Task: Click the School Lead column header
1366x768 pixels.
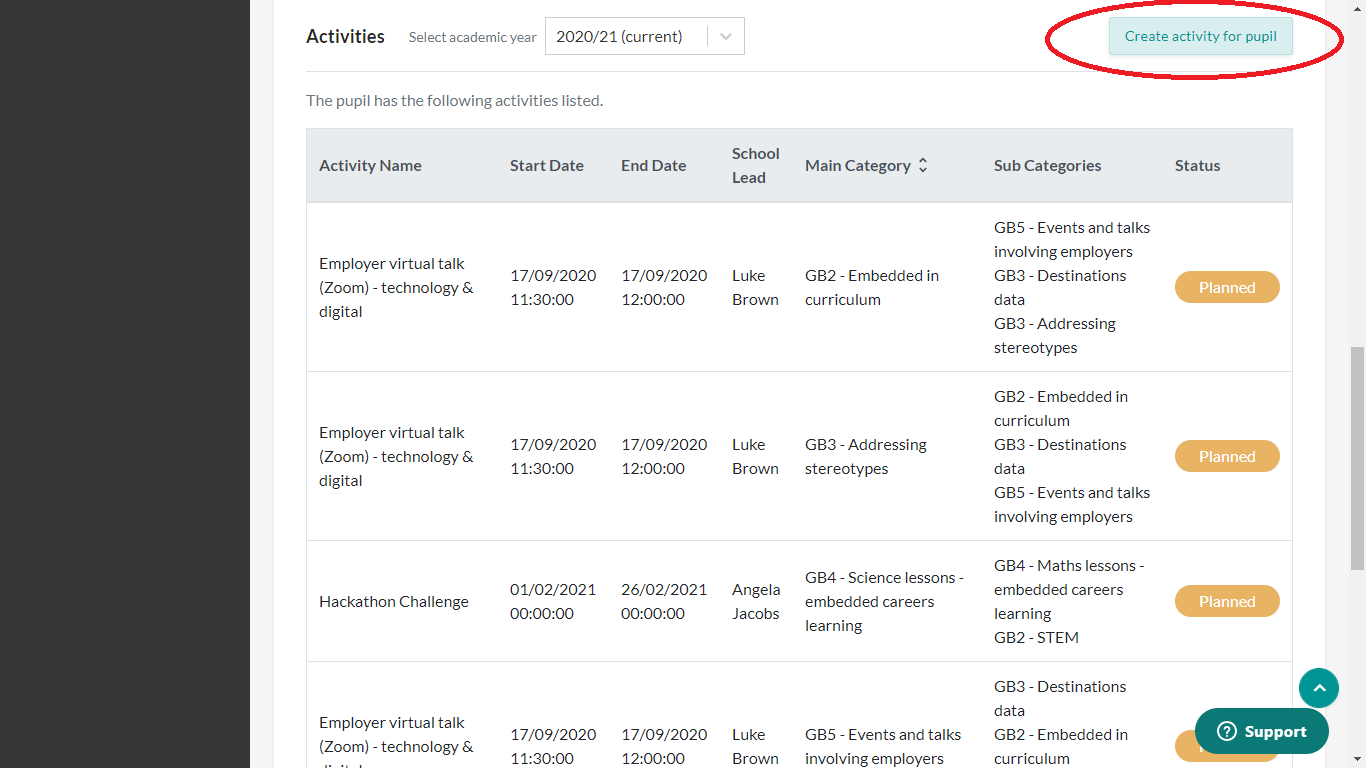Action: pyautogui.click(x=755, y=166)
